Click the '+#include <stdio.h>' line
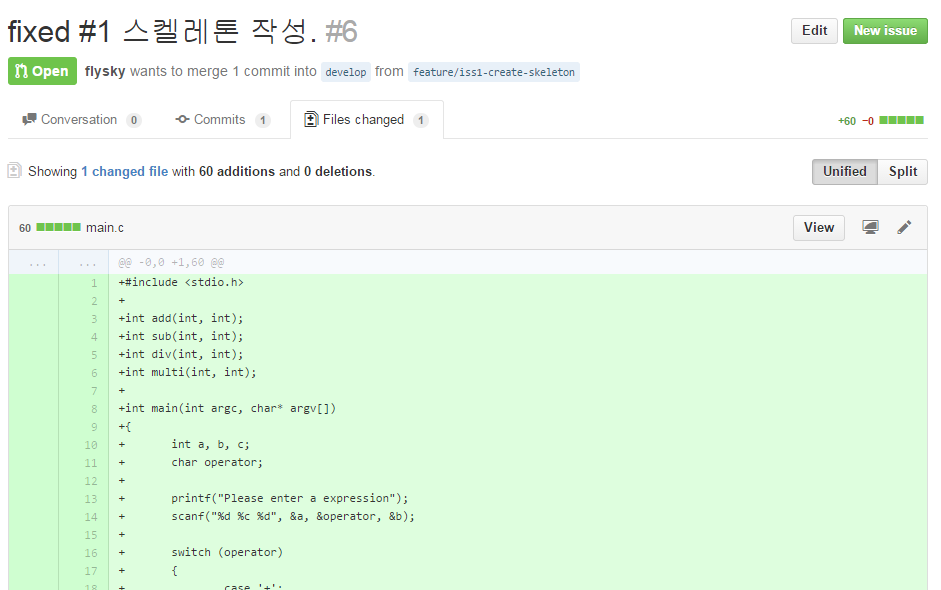Screen dimensions: 941x590 click(x=181, y=282)
